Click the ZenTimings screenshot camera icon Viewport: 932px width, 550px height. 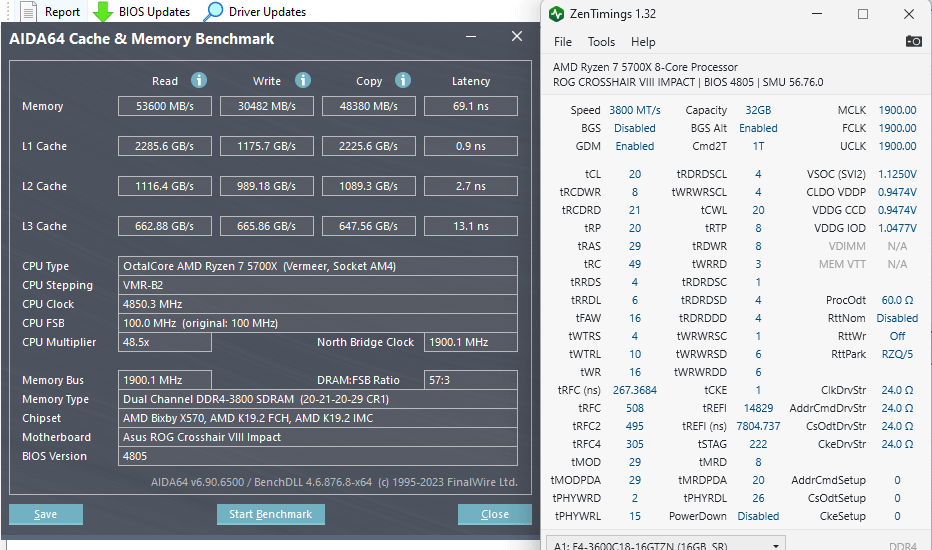(x=914, y=41)
